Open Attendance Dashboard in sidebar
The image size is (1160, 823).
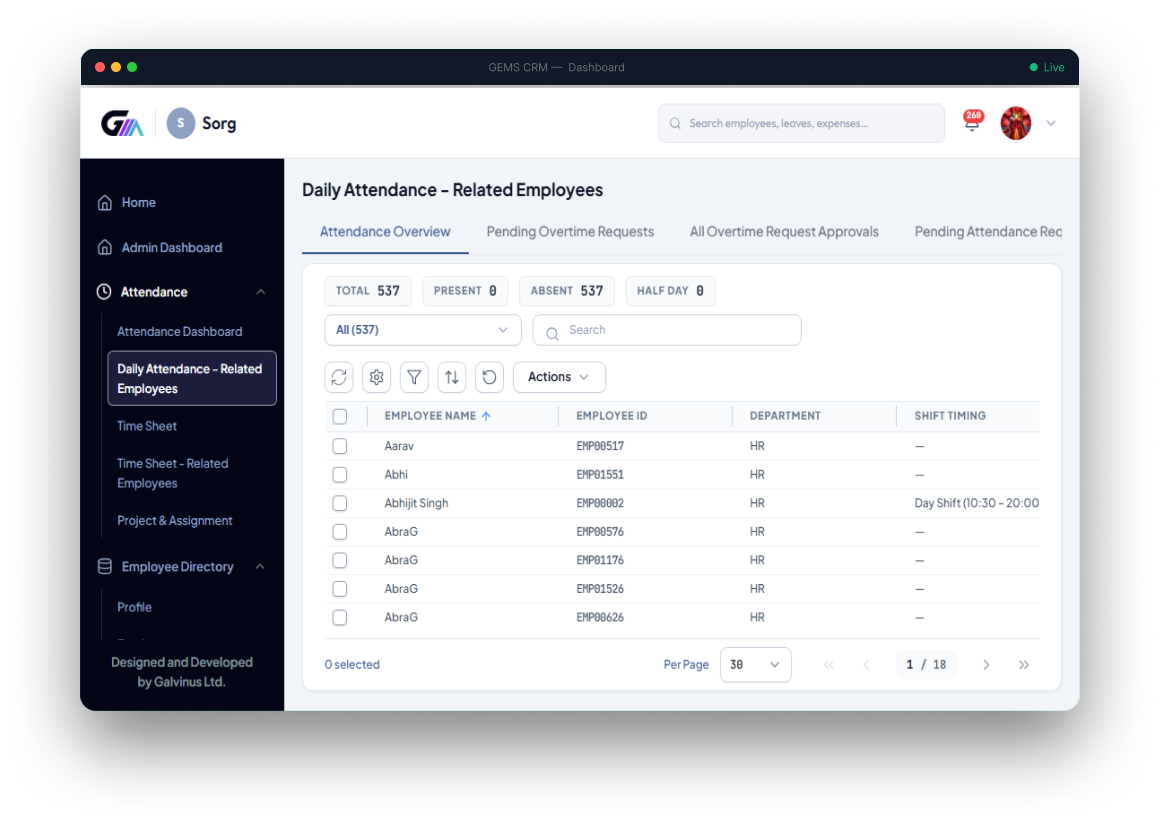[180, 332]
